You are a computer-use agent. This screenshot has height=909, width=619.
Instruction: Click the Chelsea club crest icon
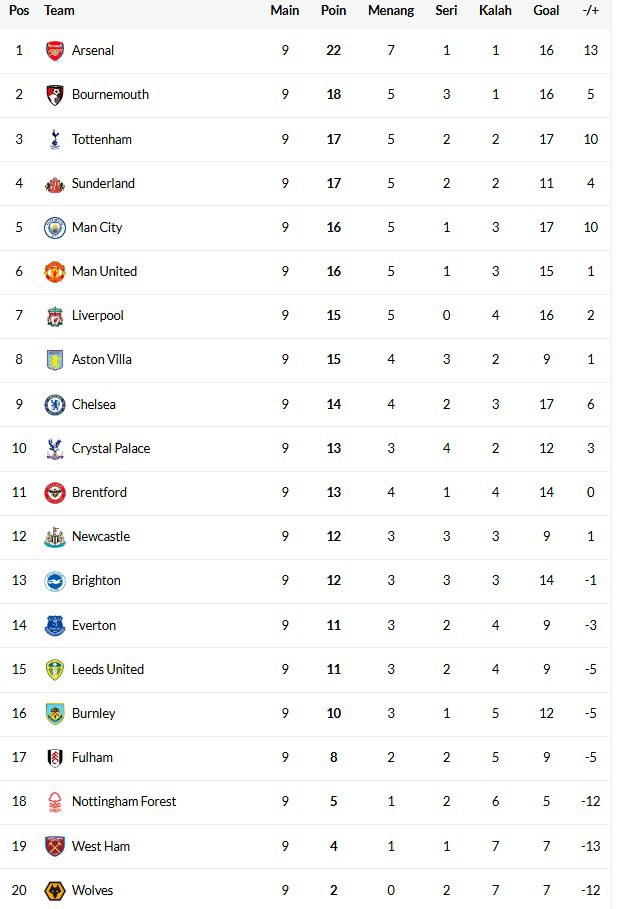tap(55, 405)
